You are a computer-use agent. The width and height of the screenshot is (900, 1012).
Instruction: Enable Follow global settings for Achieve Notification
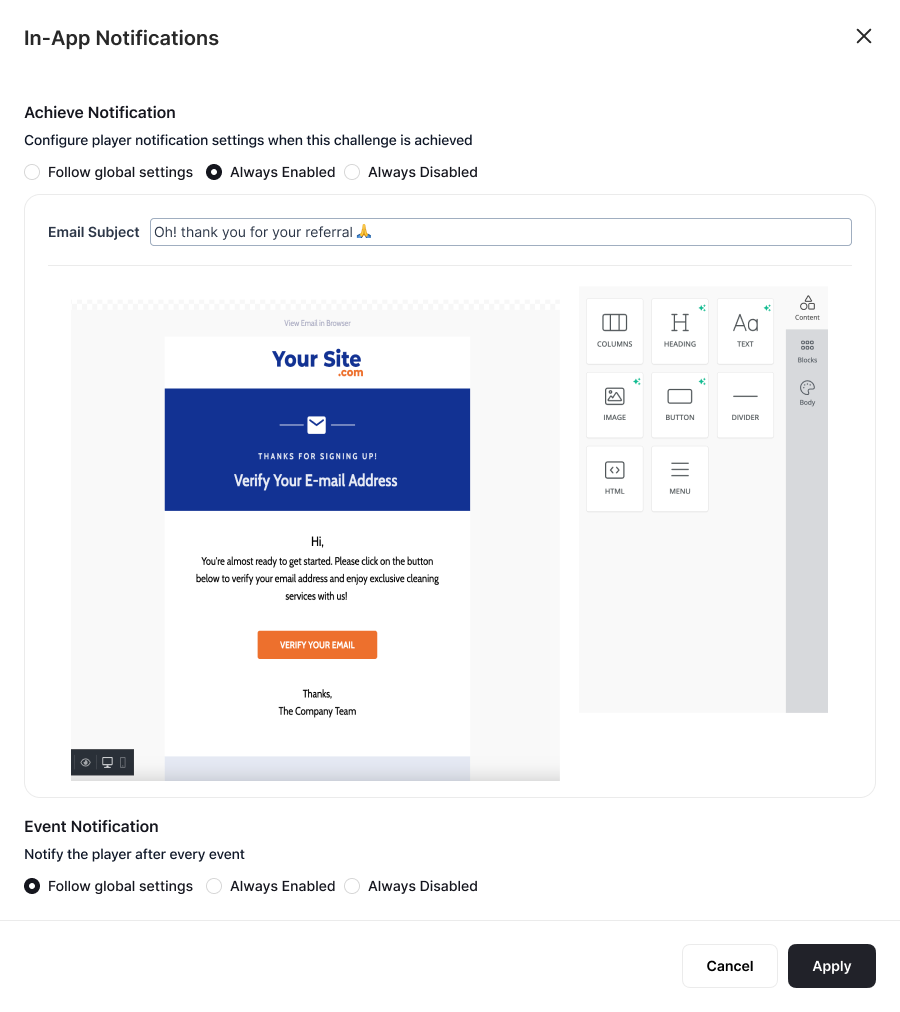(x=31, y=172)
